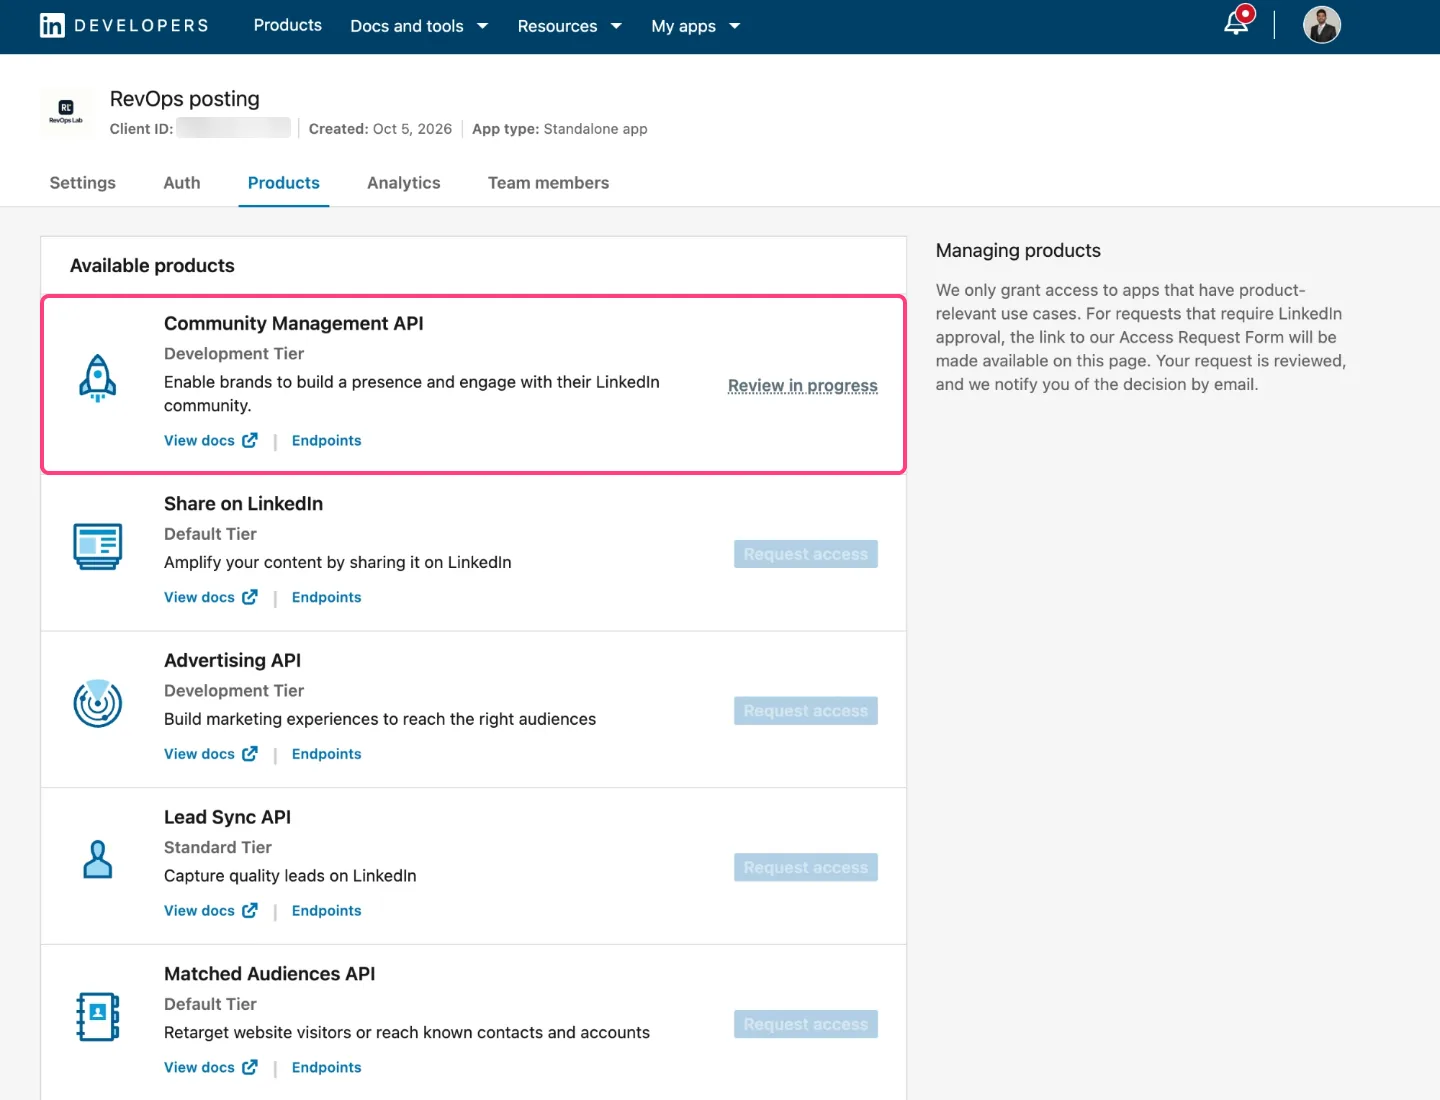Open View docs for Advertising API
The width and height of the screenshot is (1440, 1100).
[210, 754]
